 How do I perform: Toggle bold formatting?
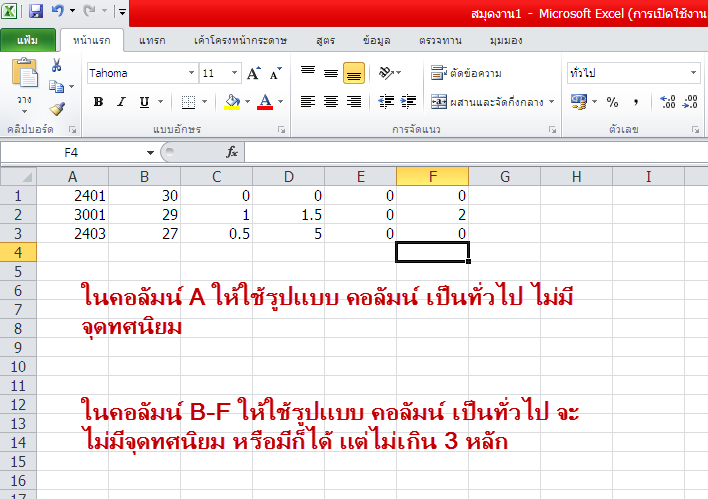(x=98, y=102)
